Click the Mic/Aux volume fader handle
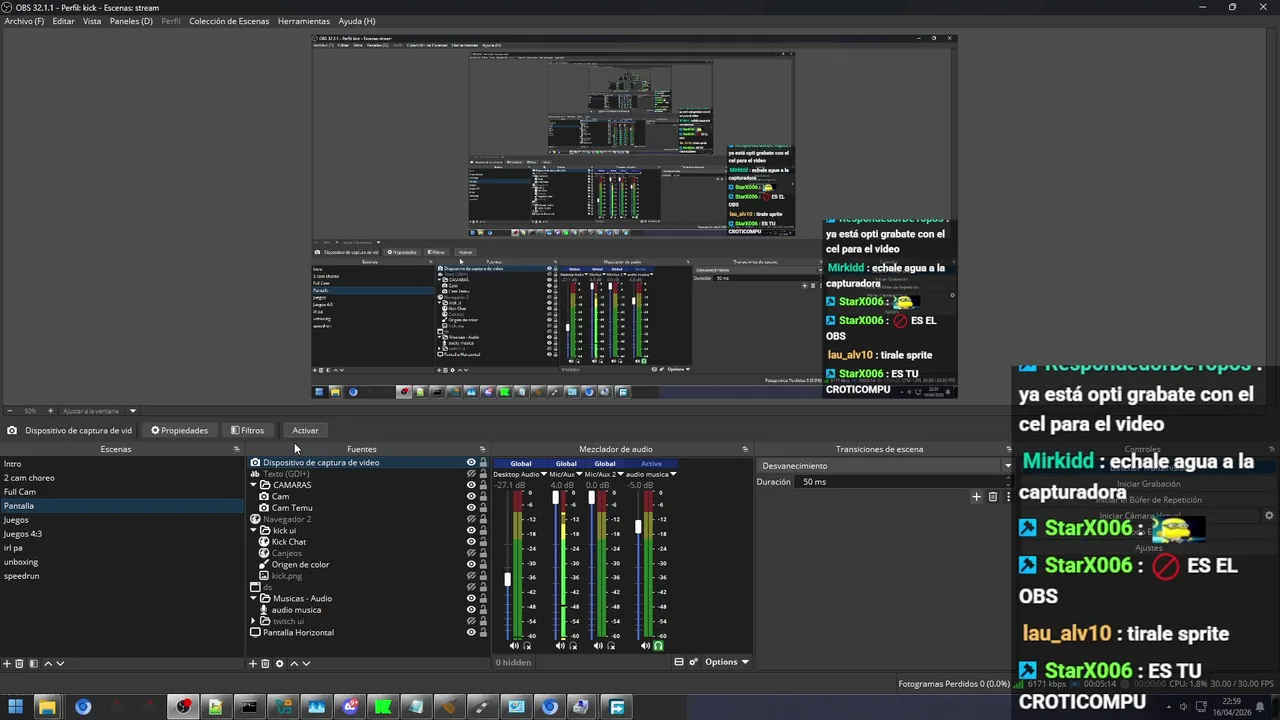The image size is (1280, 720). [x=555, y=497]
